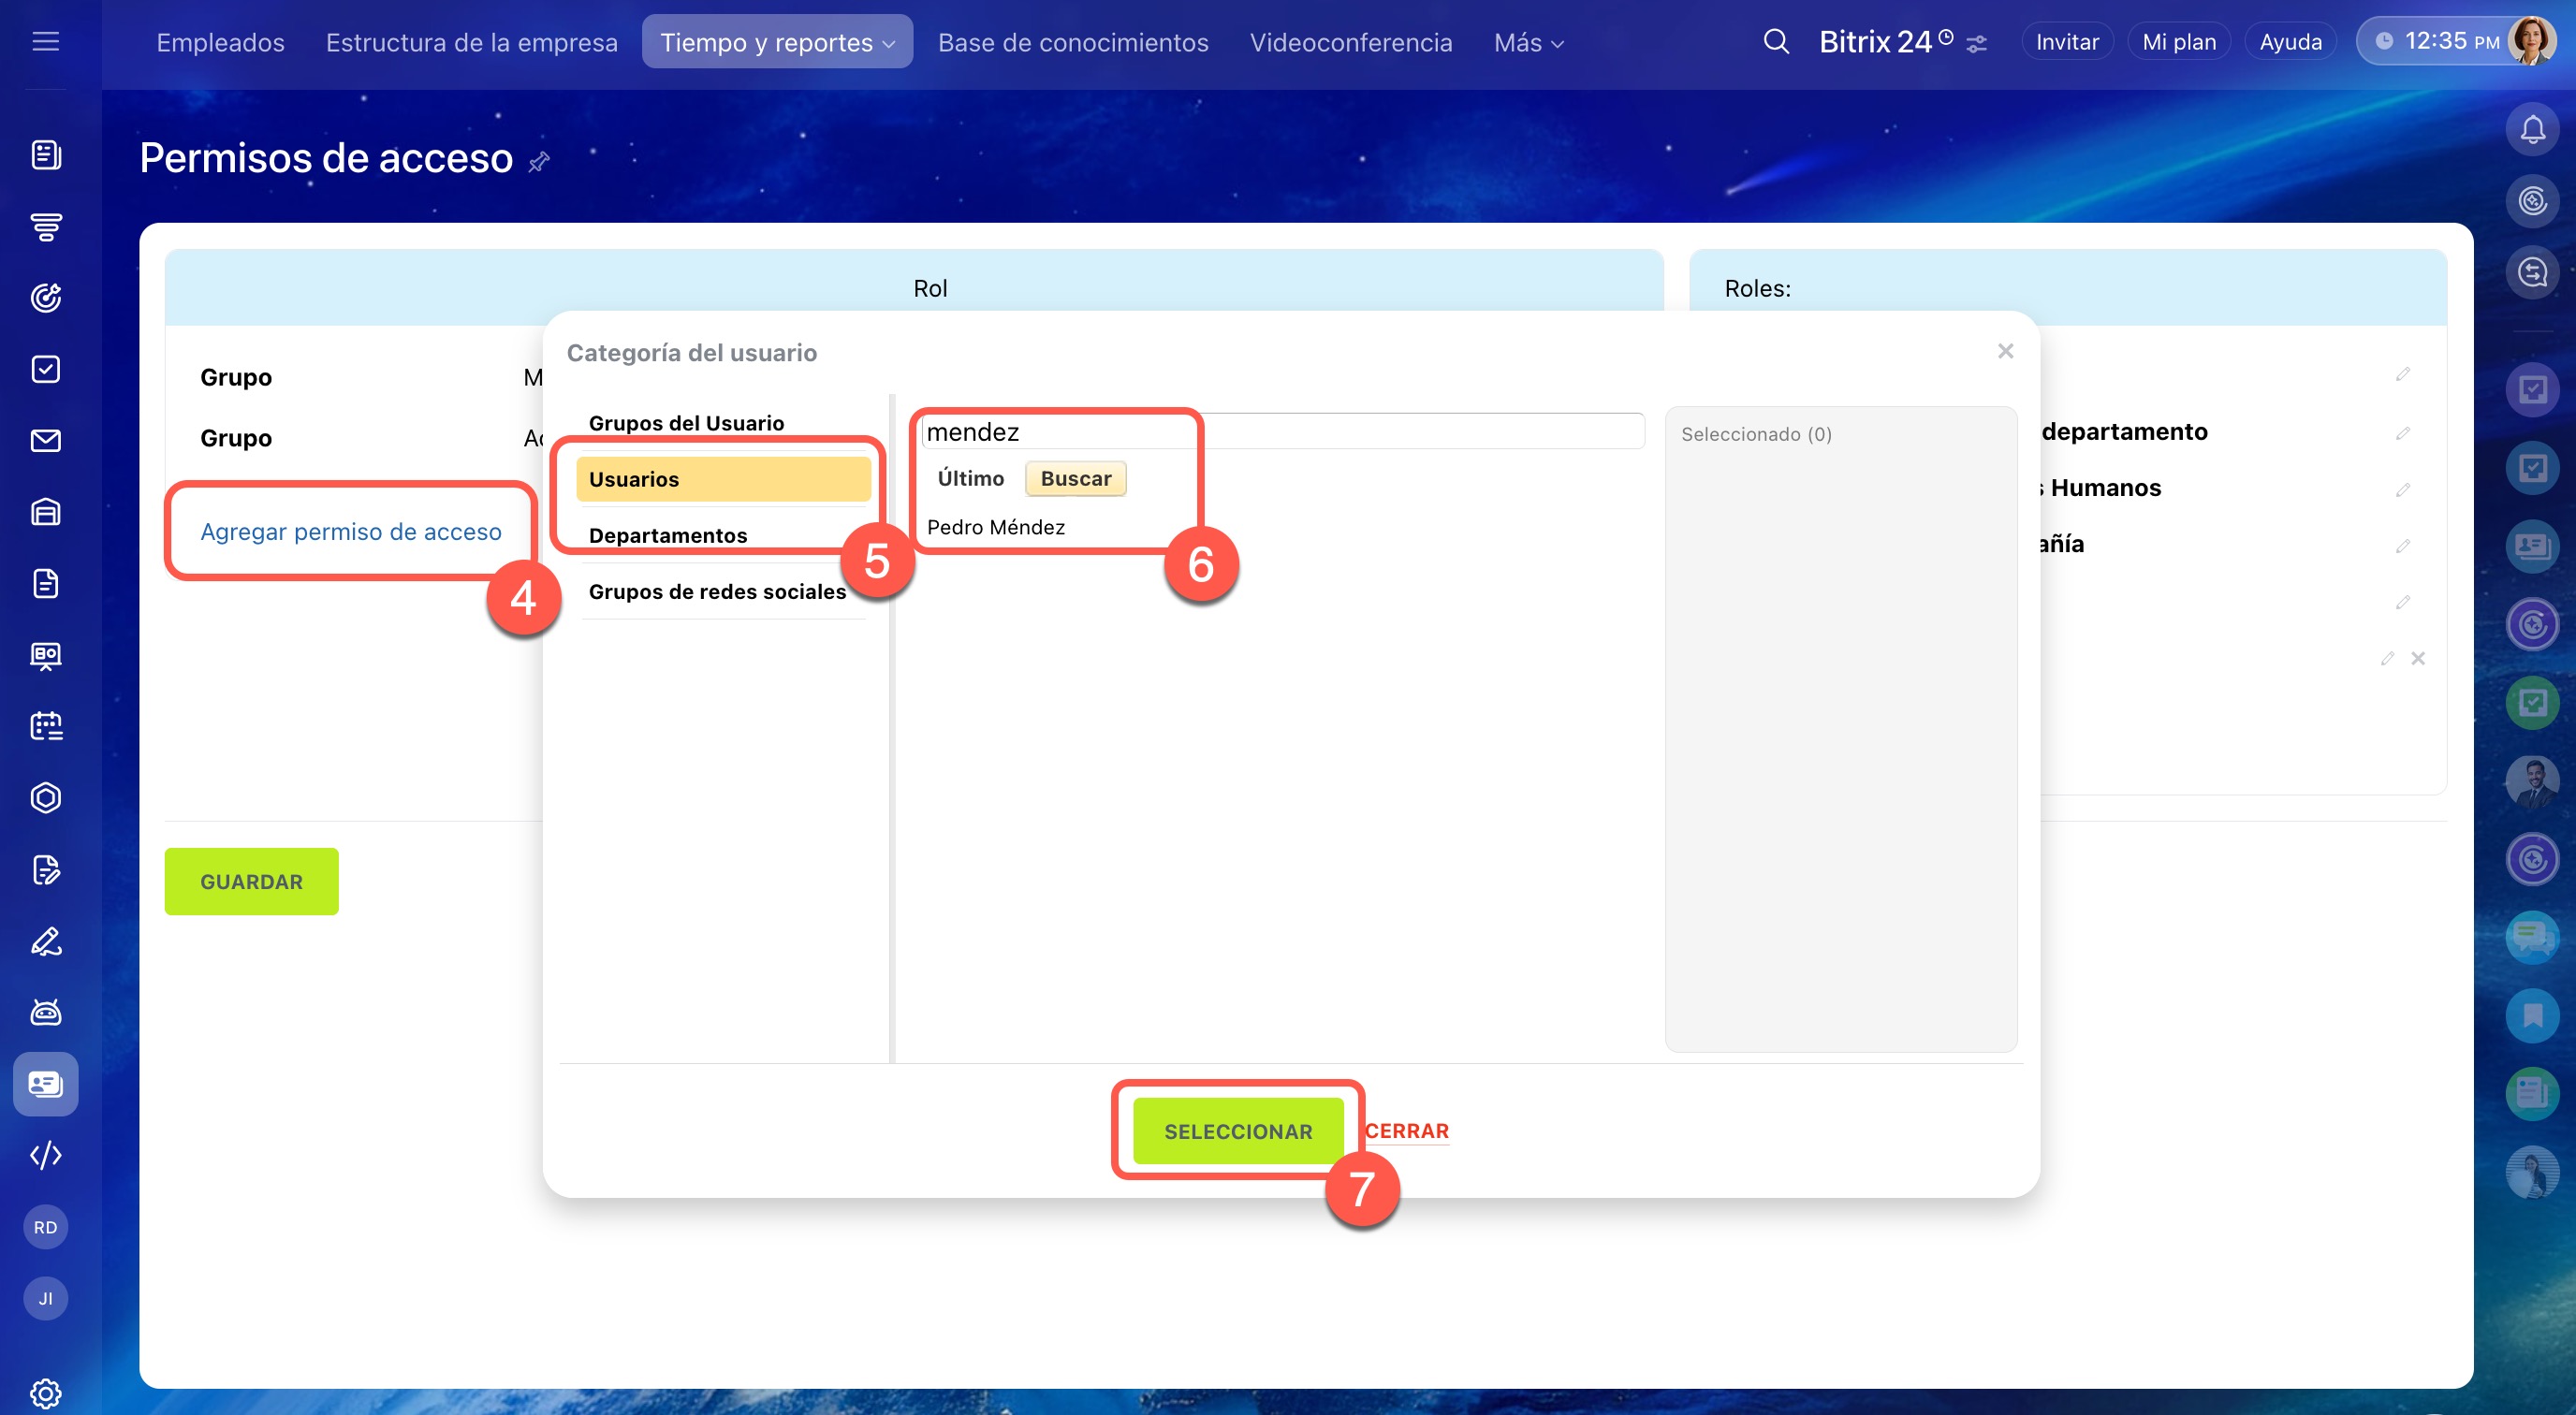Click the pin icon beside Permisos de acceso

(x=539, y=162)
